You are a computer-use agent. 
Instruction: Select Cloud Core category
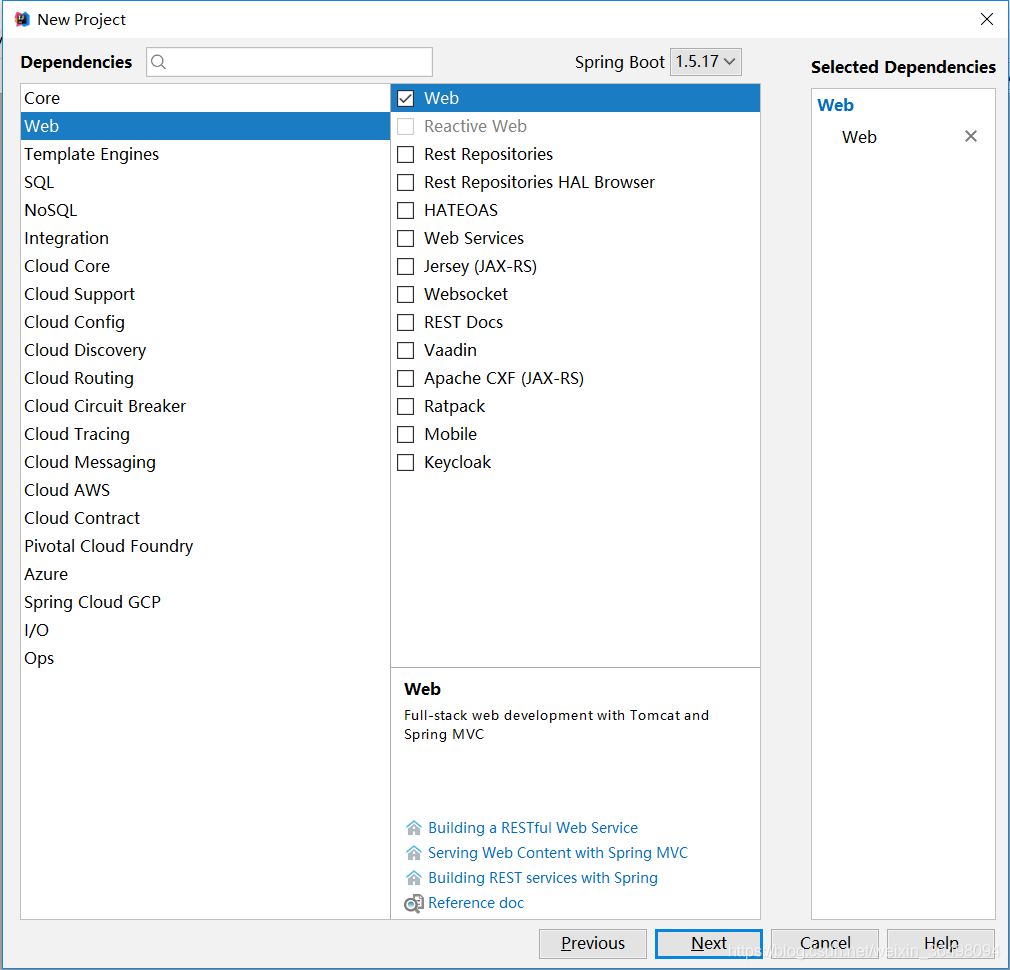205,266
